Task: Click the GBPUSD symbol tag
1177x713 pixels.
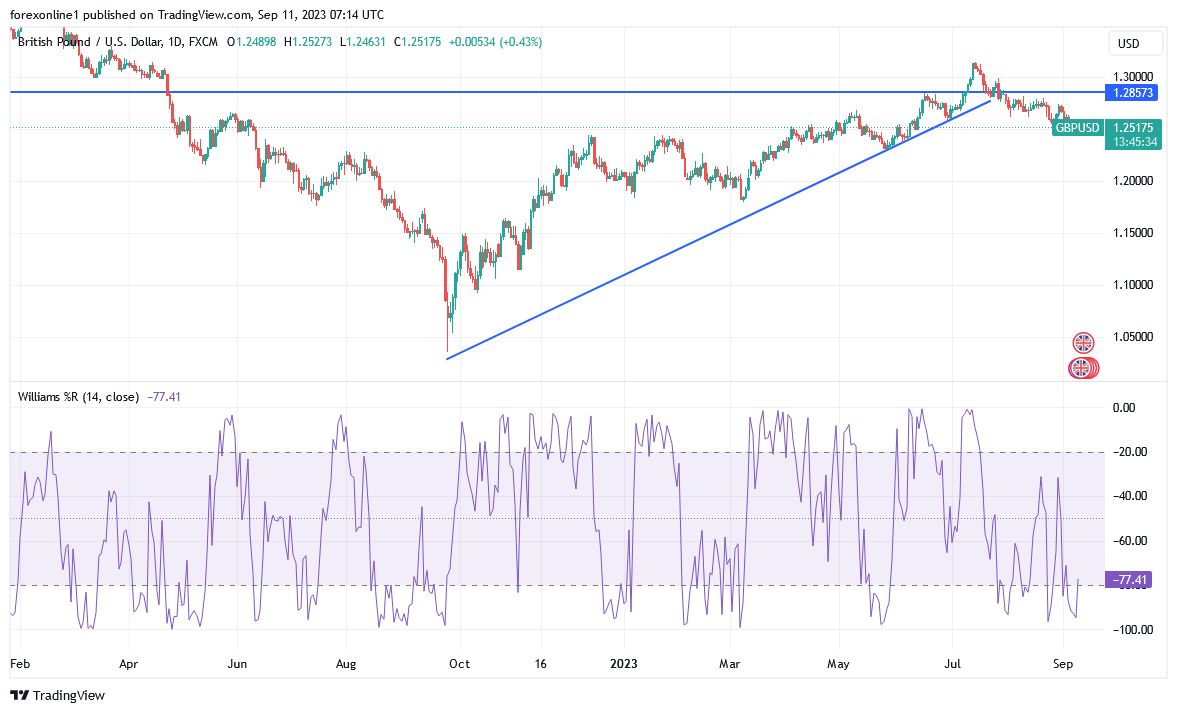Action: click(1077, 128)
